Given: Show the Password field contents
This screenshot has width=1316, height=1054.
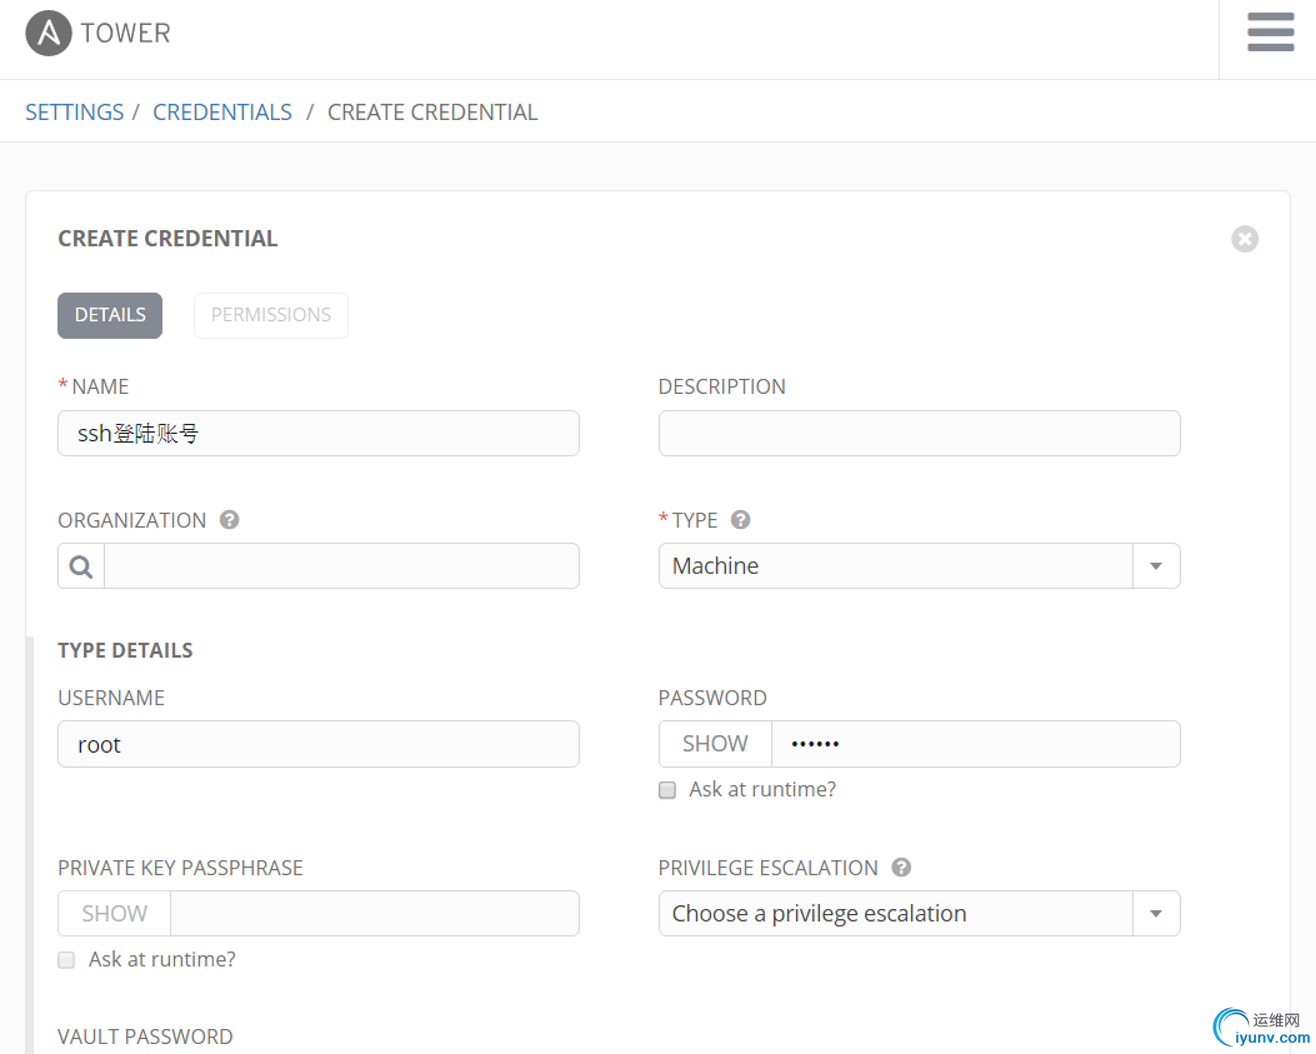Looking at the screenshot, I should pyautogui.click(x=714, y=744).
